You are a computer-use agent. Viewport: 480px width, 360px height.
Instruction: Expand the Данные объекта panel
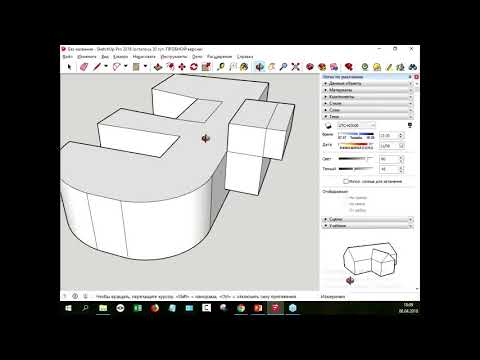[368, 84]
